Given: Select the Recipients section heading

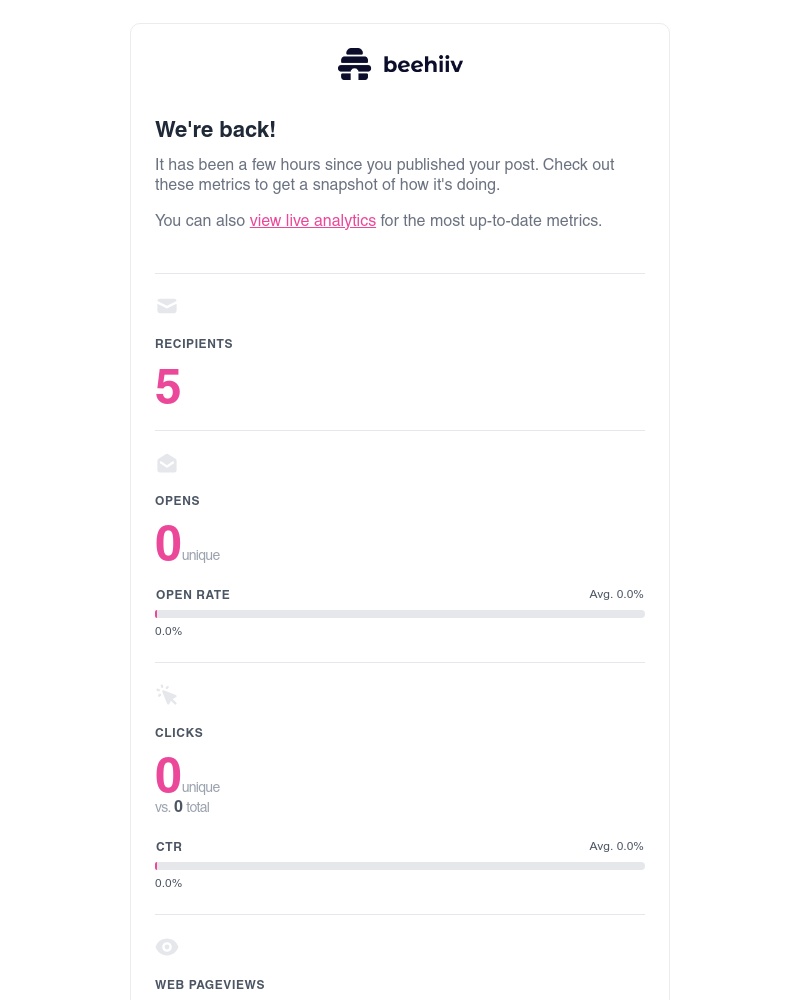Looking at the screenshot, I should [194, 344].
